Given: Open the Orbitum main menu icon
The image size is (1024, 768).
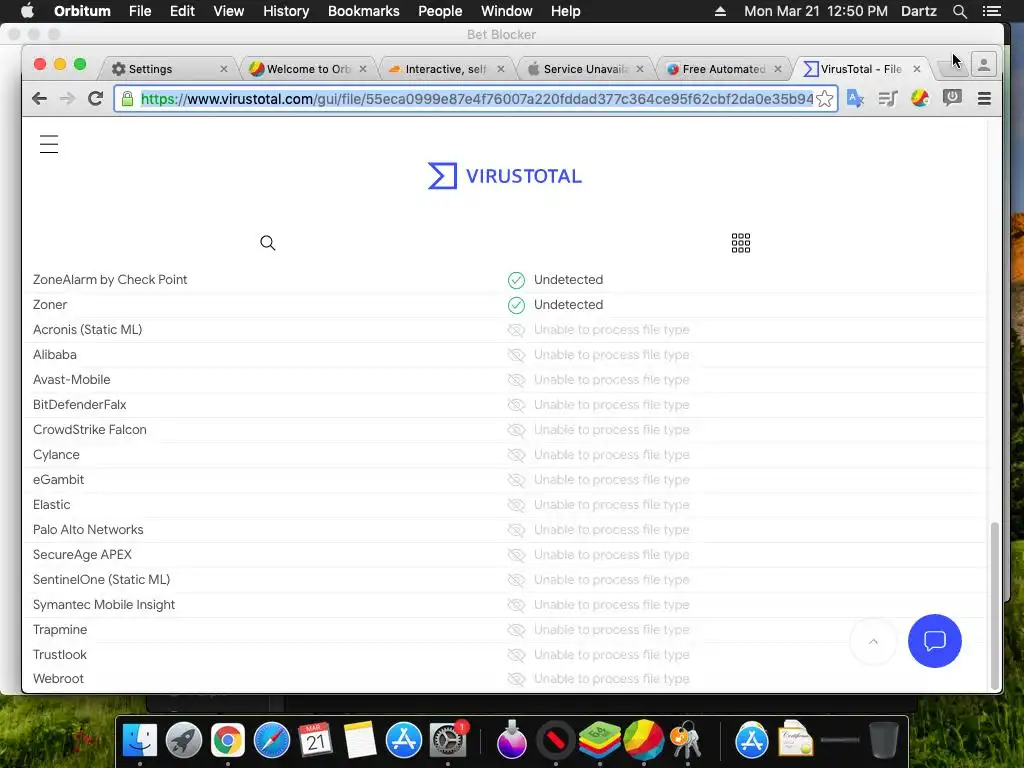Looking at the screenshot, I should [x=984, y=99].
